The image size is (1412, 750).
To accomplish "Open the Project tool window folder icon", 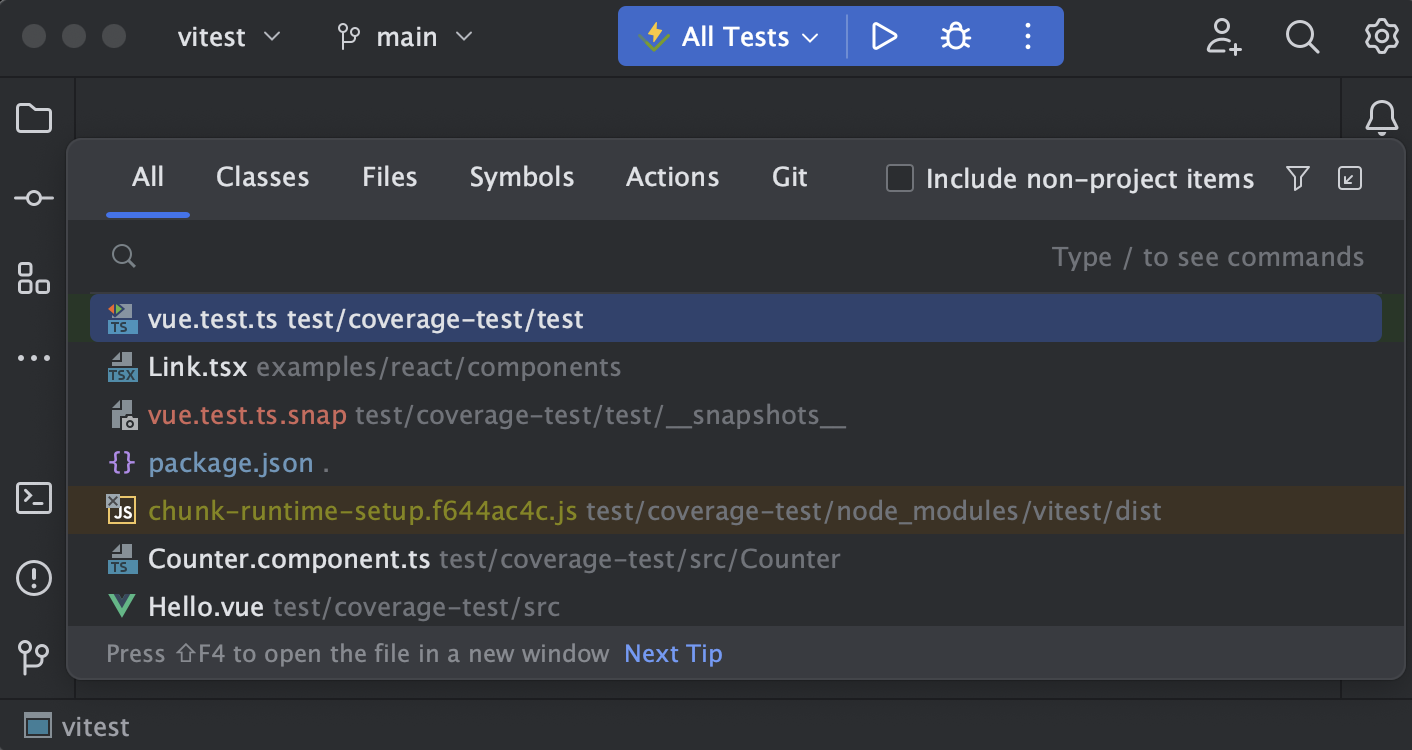I will (x=34, y=119).
